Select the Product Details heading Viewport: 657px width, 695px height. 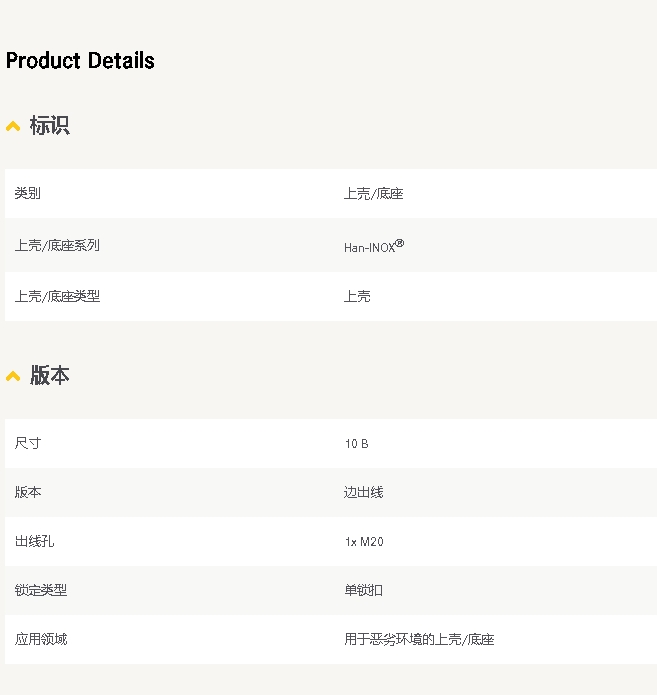[x=80, y=60]
